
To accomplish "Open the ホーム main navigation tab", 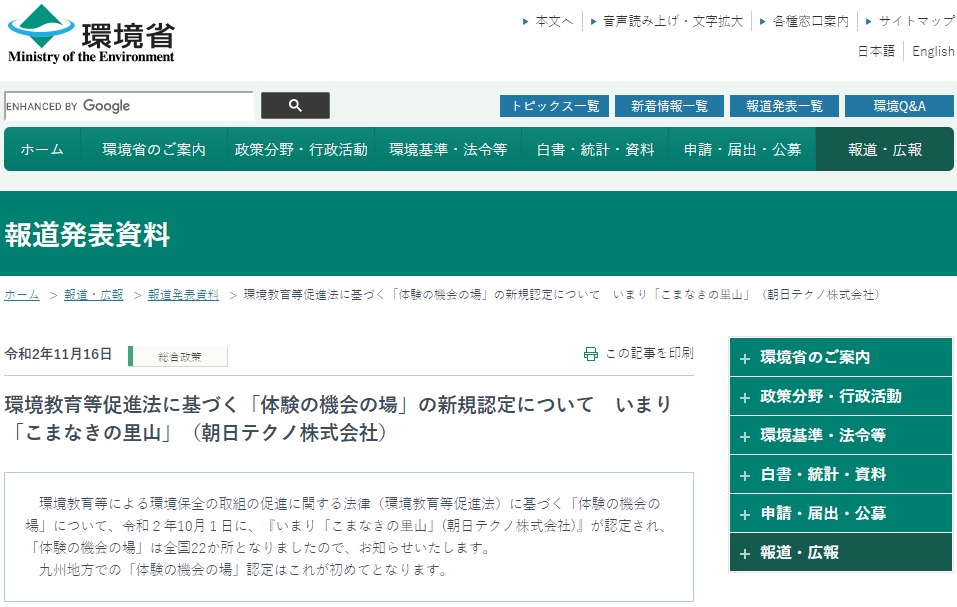I will pyautogui.click(x=42, y=150).
